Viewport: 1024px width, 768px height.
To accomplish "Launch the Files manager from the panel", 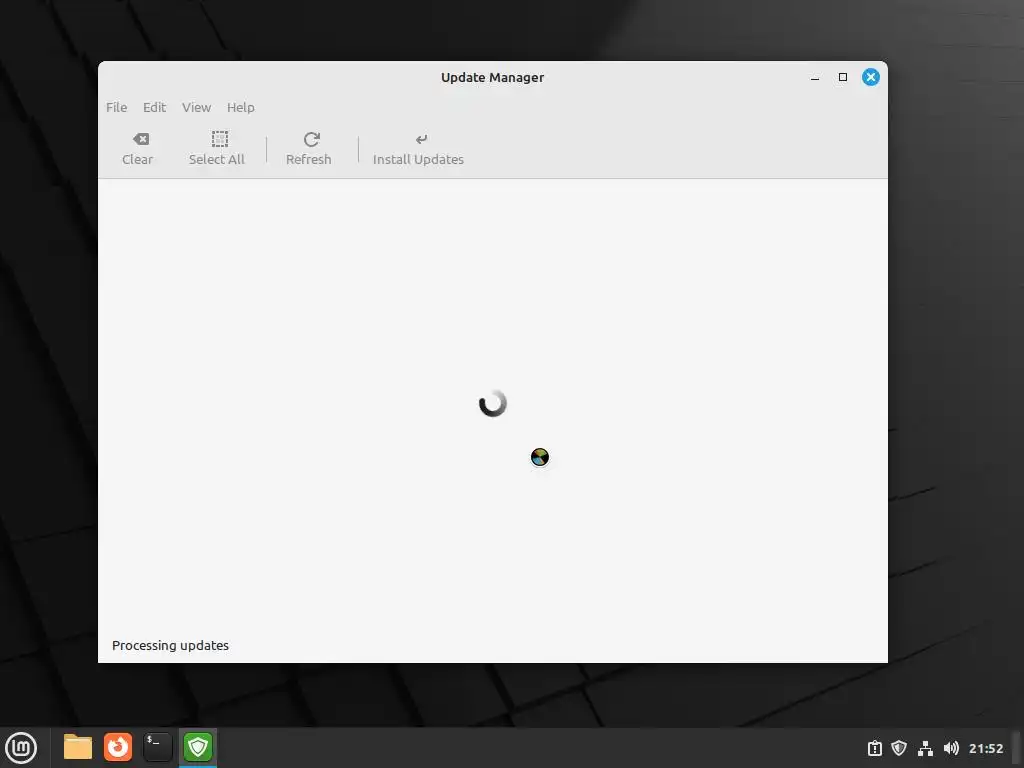I will [x=78, y=747].
